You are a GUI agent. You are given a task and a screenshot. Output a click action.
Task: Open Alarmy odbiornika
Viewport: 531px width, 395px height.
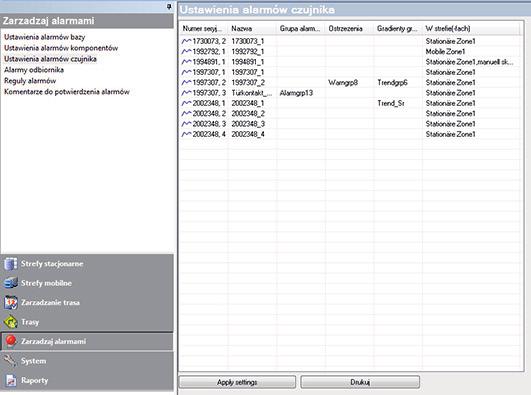point(34,70)
